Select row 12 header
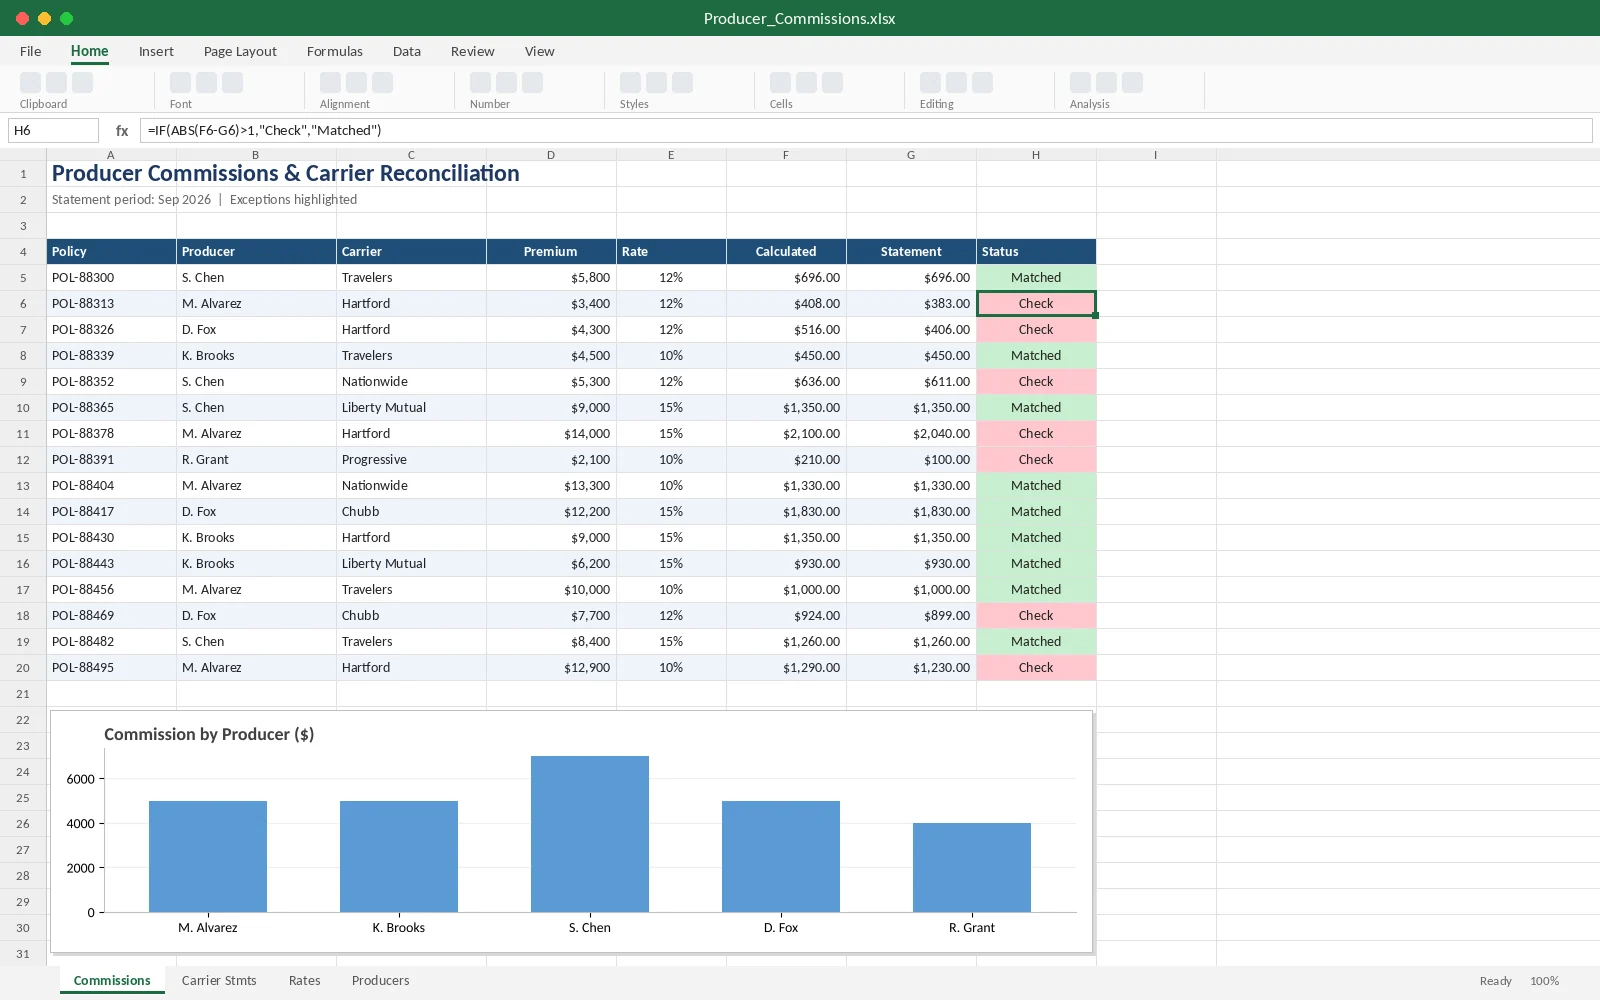Image resolution: width=1600 pixels, height=1000 pixels. pos(23,460)
